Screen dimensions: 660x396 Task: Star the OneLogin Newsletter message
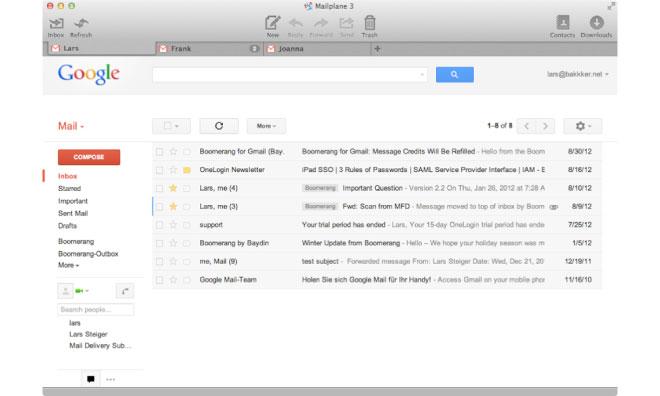pyautogui.click(x=173, y=170)
